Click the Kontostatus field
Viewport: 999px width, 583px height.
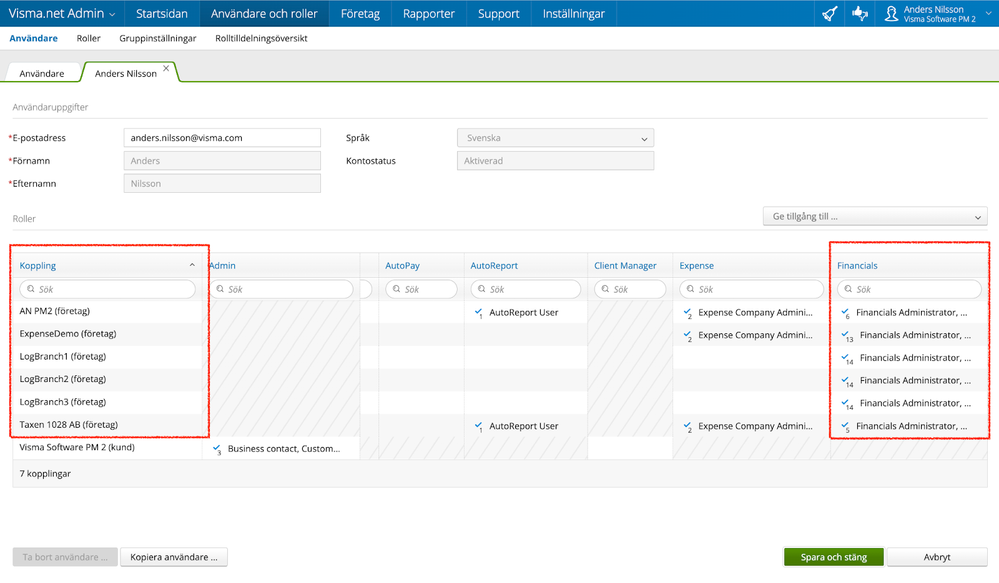click(x=556, y=161)
